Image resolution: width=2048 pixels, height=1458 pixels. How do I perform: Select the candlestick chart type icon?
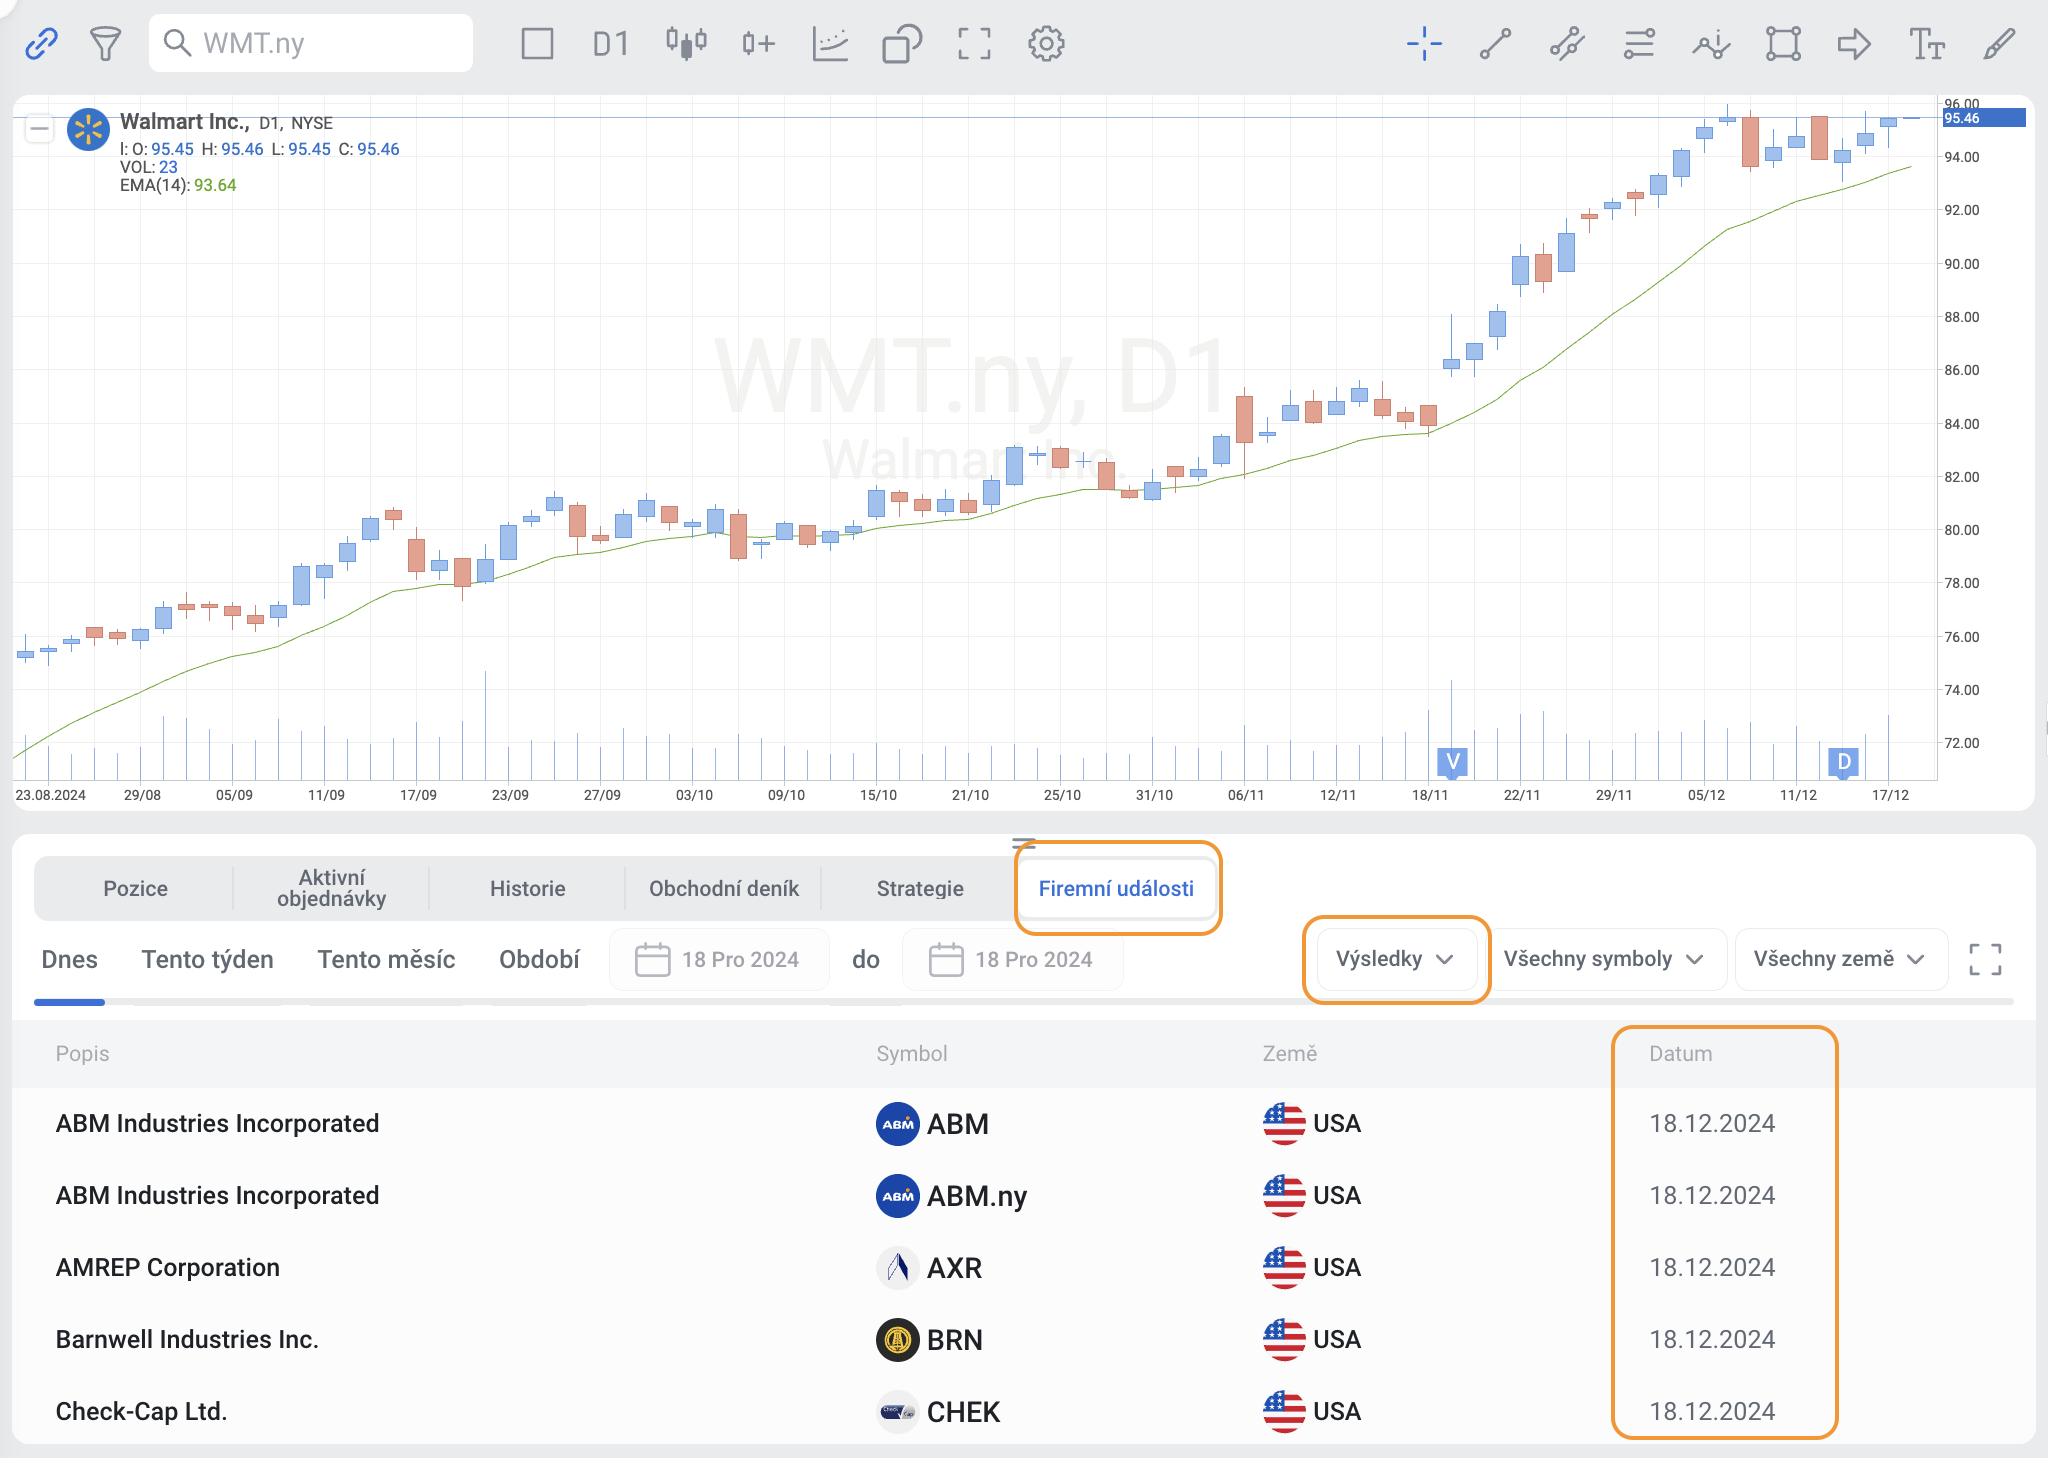pyautogui.click(x=686, y=43)
